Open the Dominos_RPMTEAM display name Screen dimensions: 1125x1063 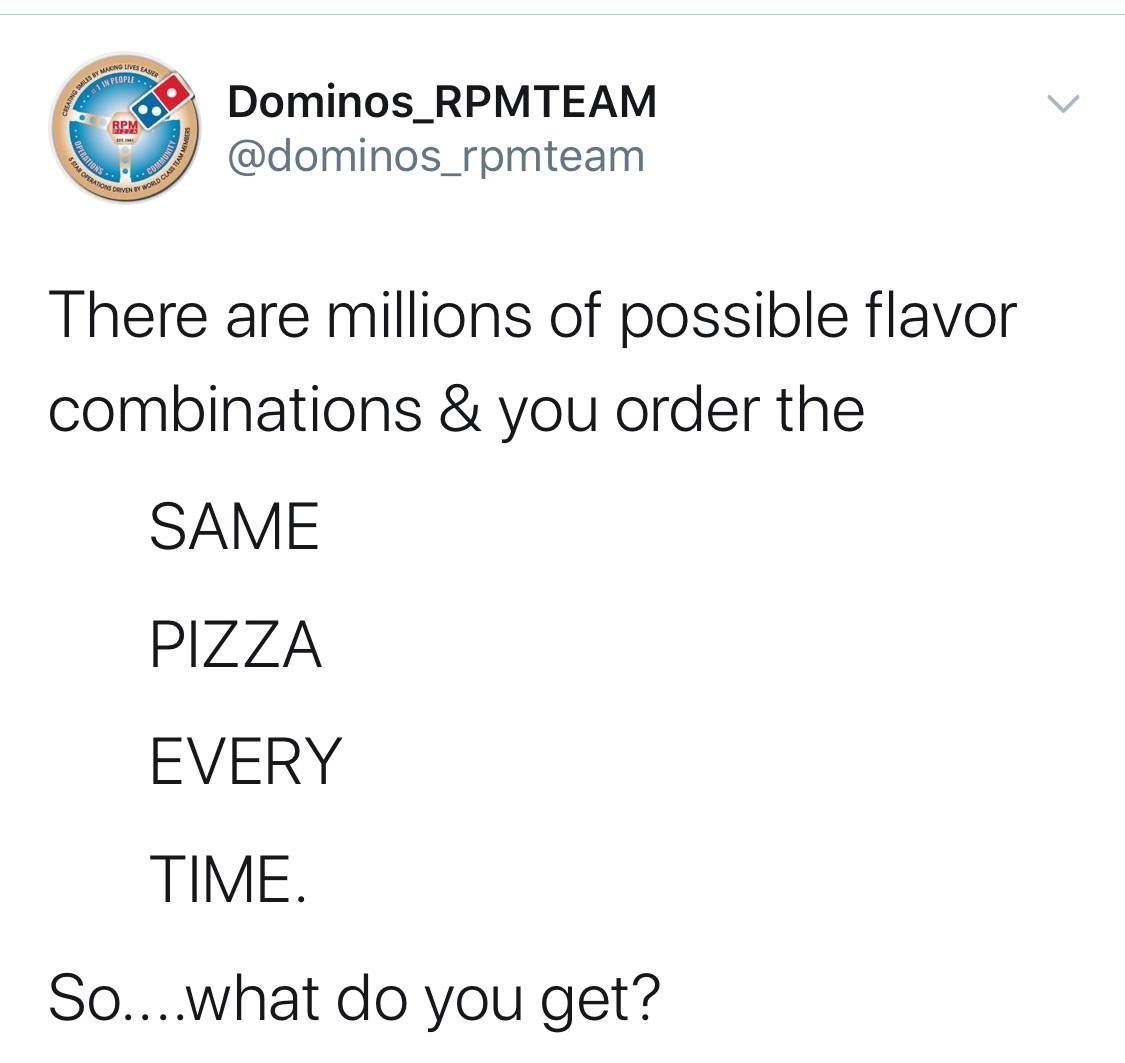pos(442,102)
